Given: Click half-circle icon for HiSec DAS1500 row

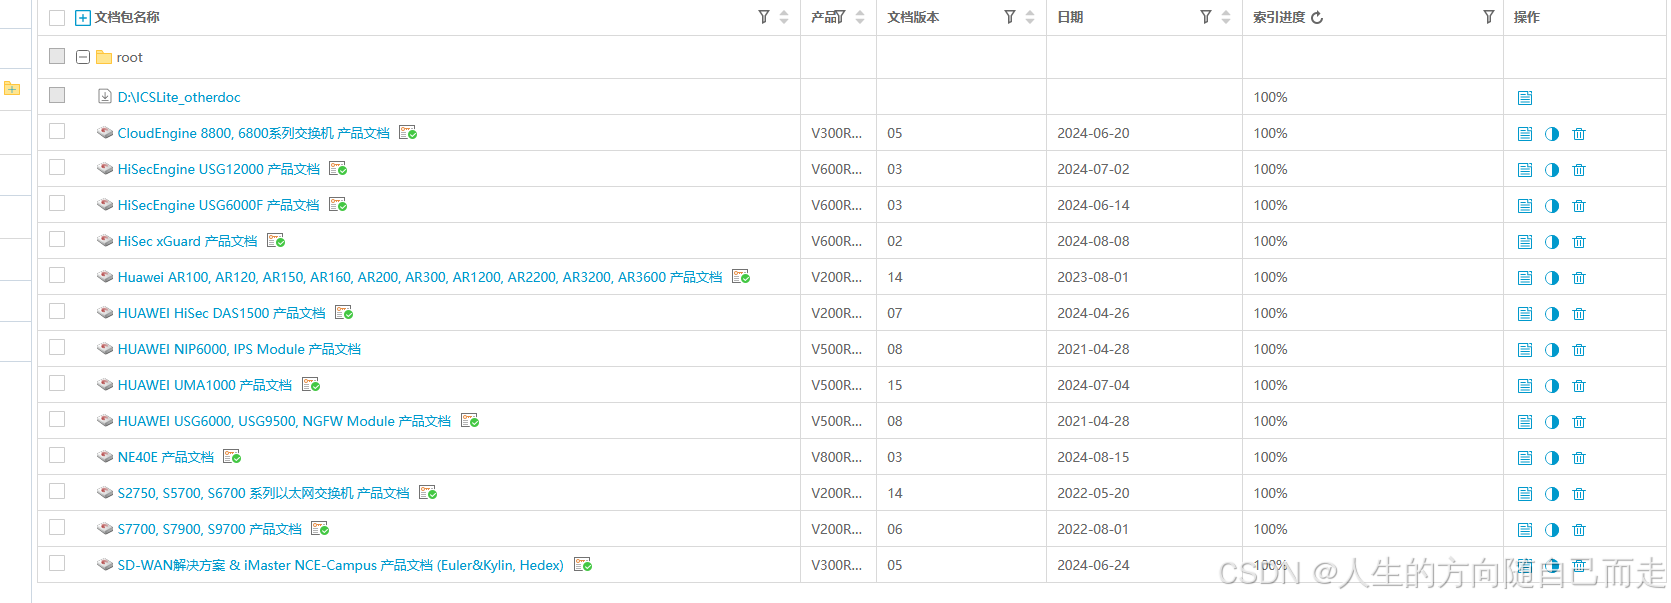Looking at the screenshot, I should [1552, 314].
